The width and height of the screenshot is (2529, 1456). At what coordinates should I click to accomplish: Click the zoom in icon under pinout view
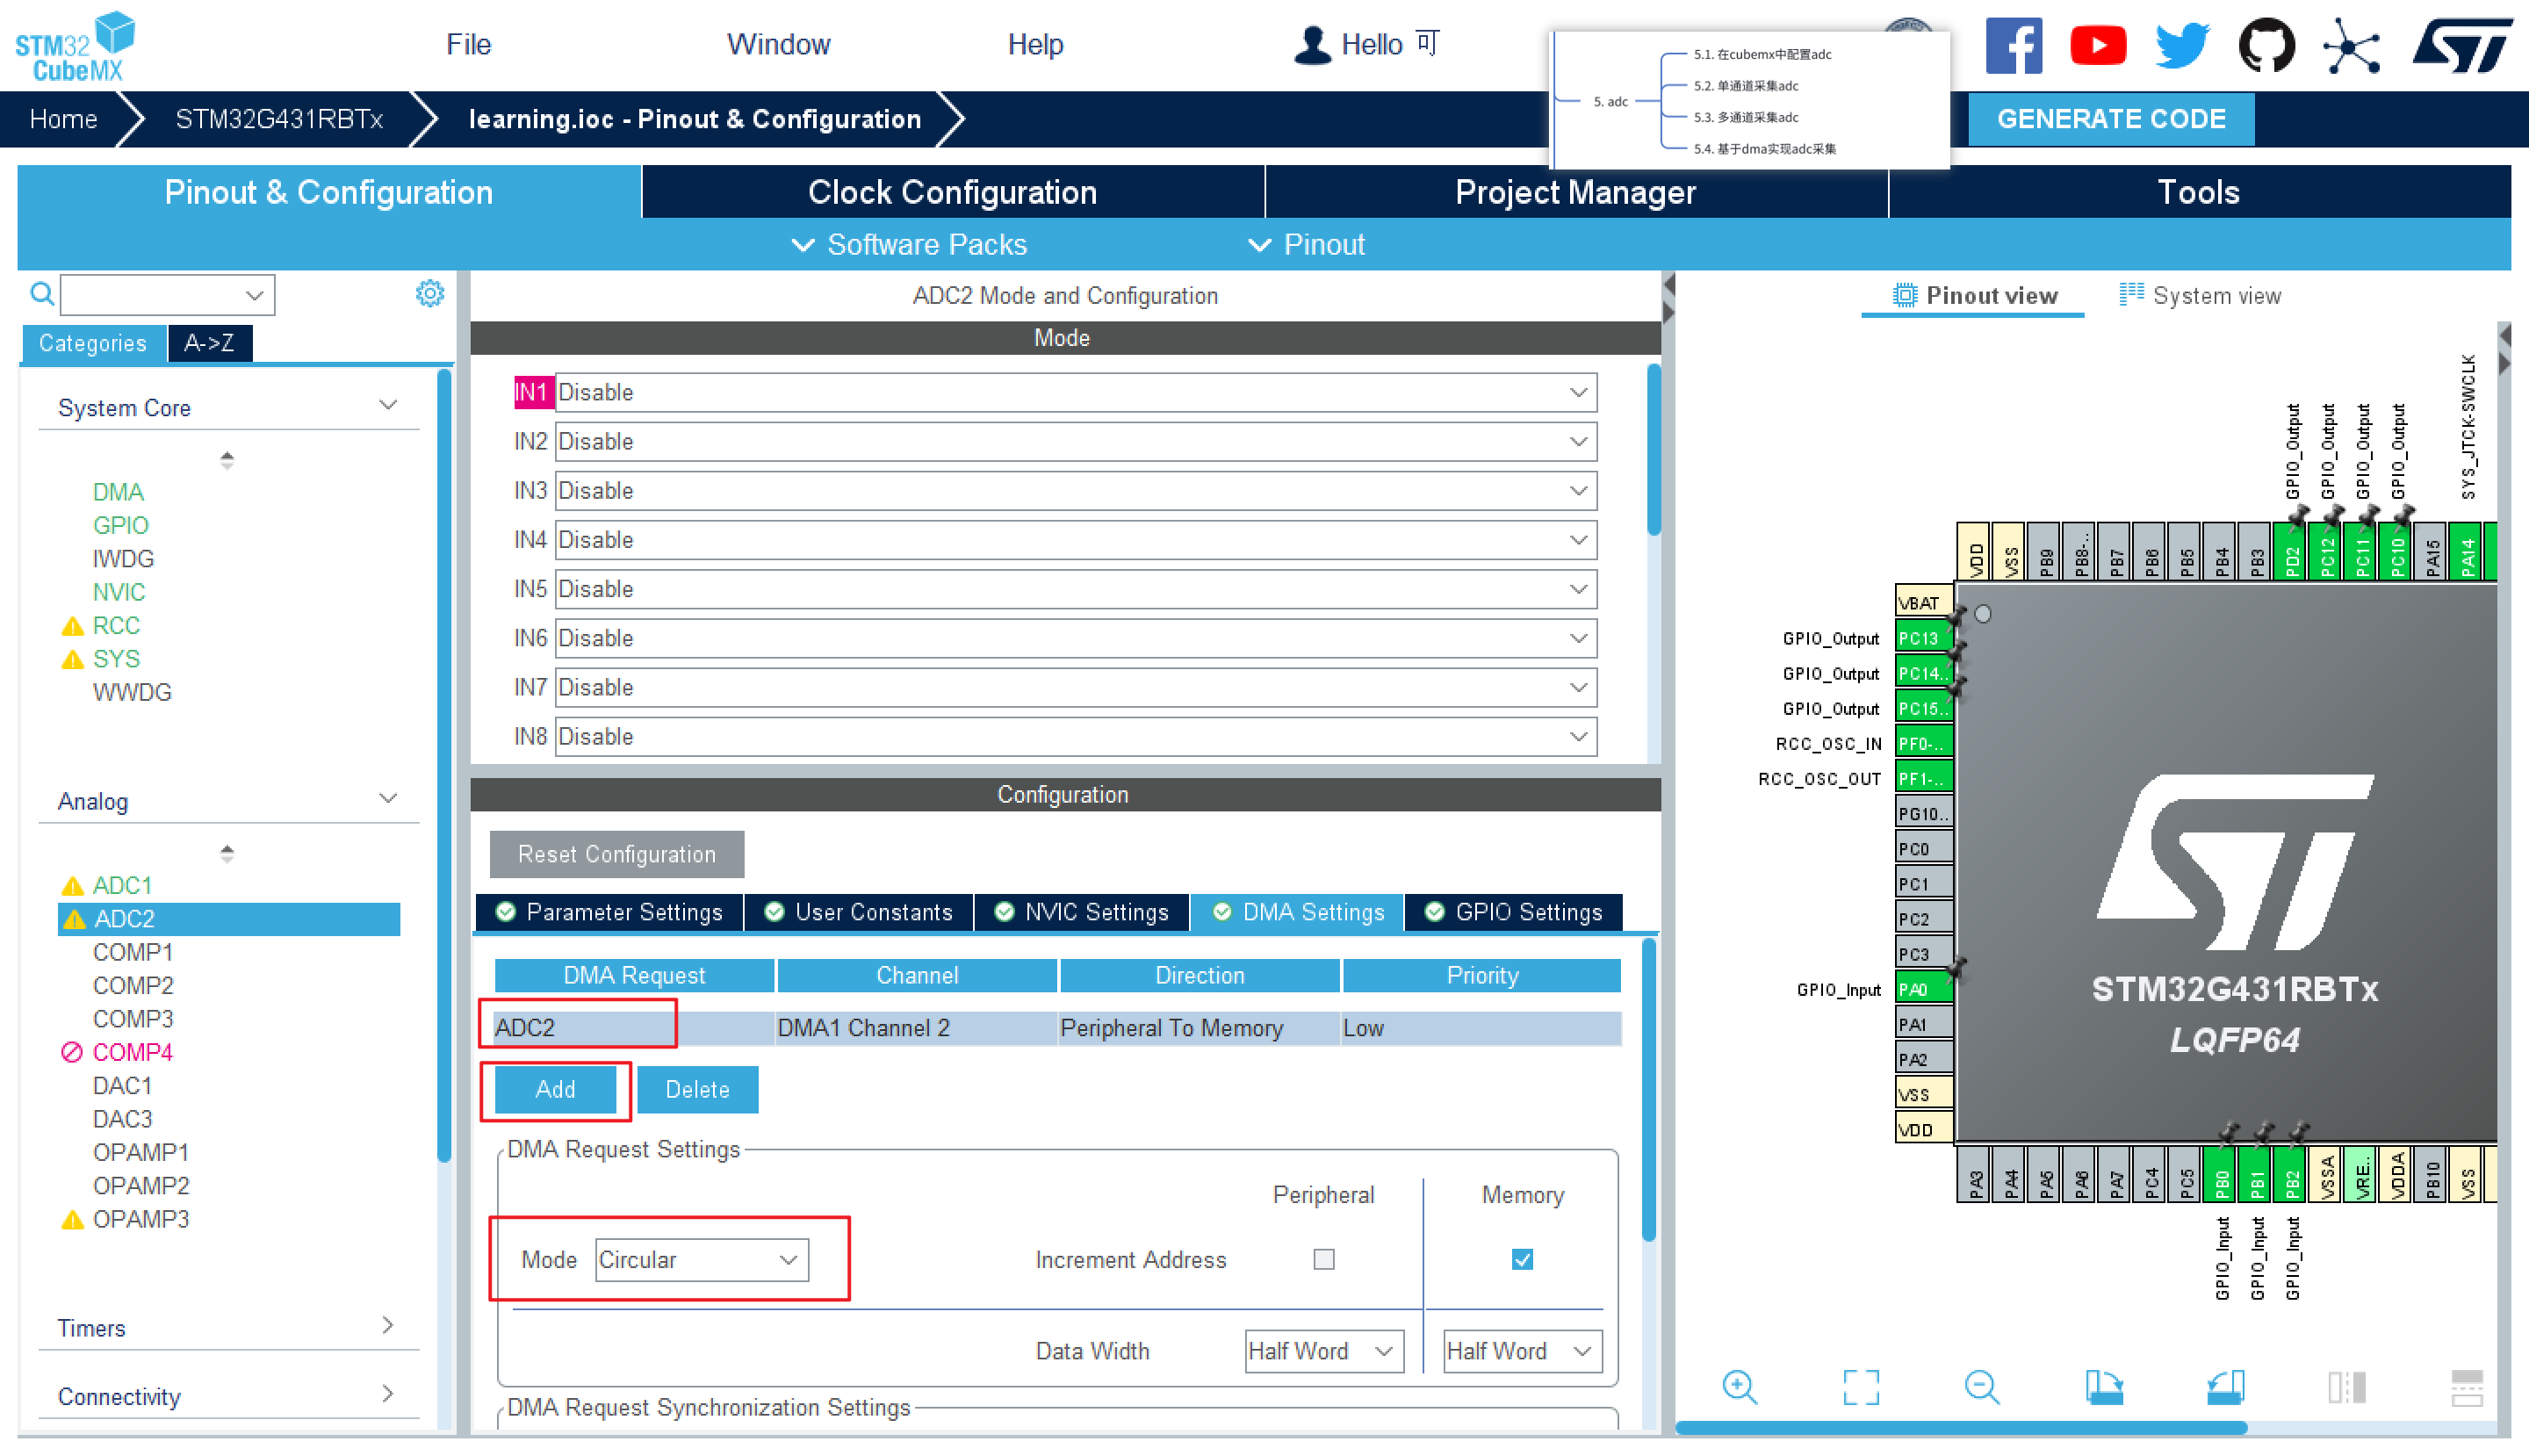(1739, 1386)
